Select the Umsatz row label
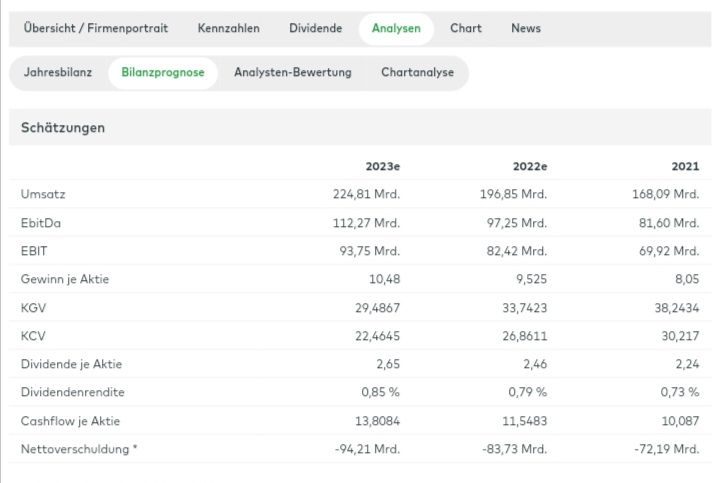Viewport: 720px width, 483px height. coord(43,194)
